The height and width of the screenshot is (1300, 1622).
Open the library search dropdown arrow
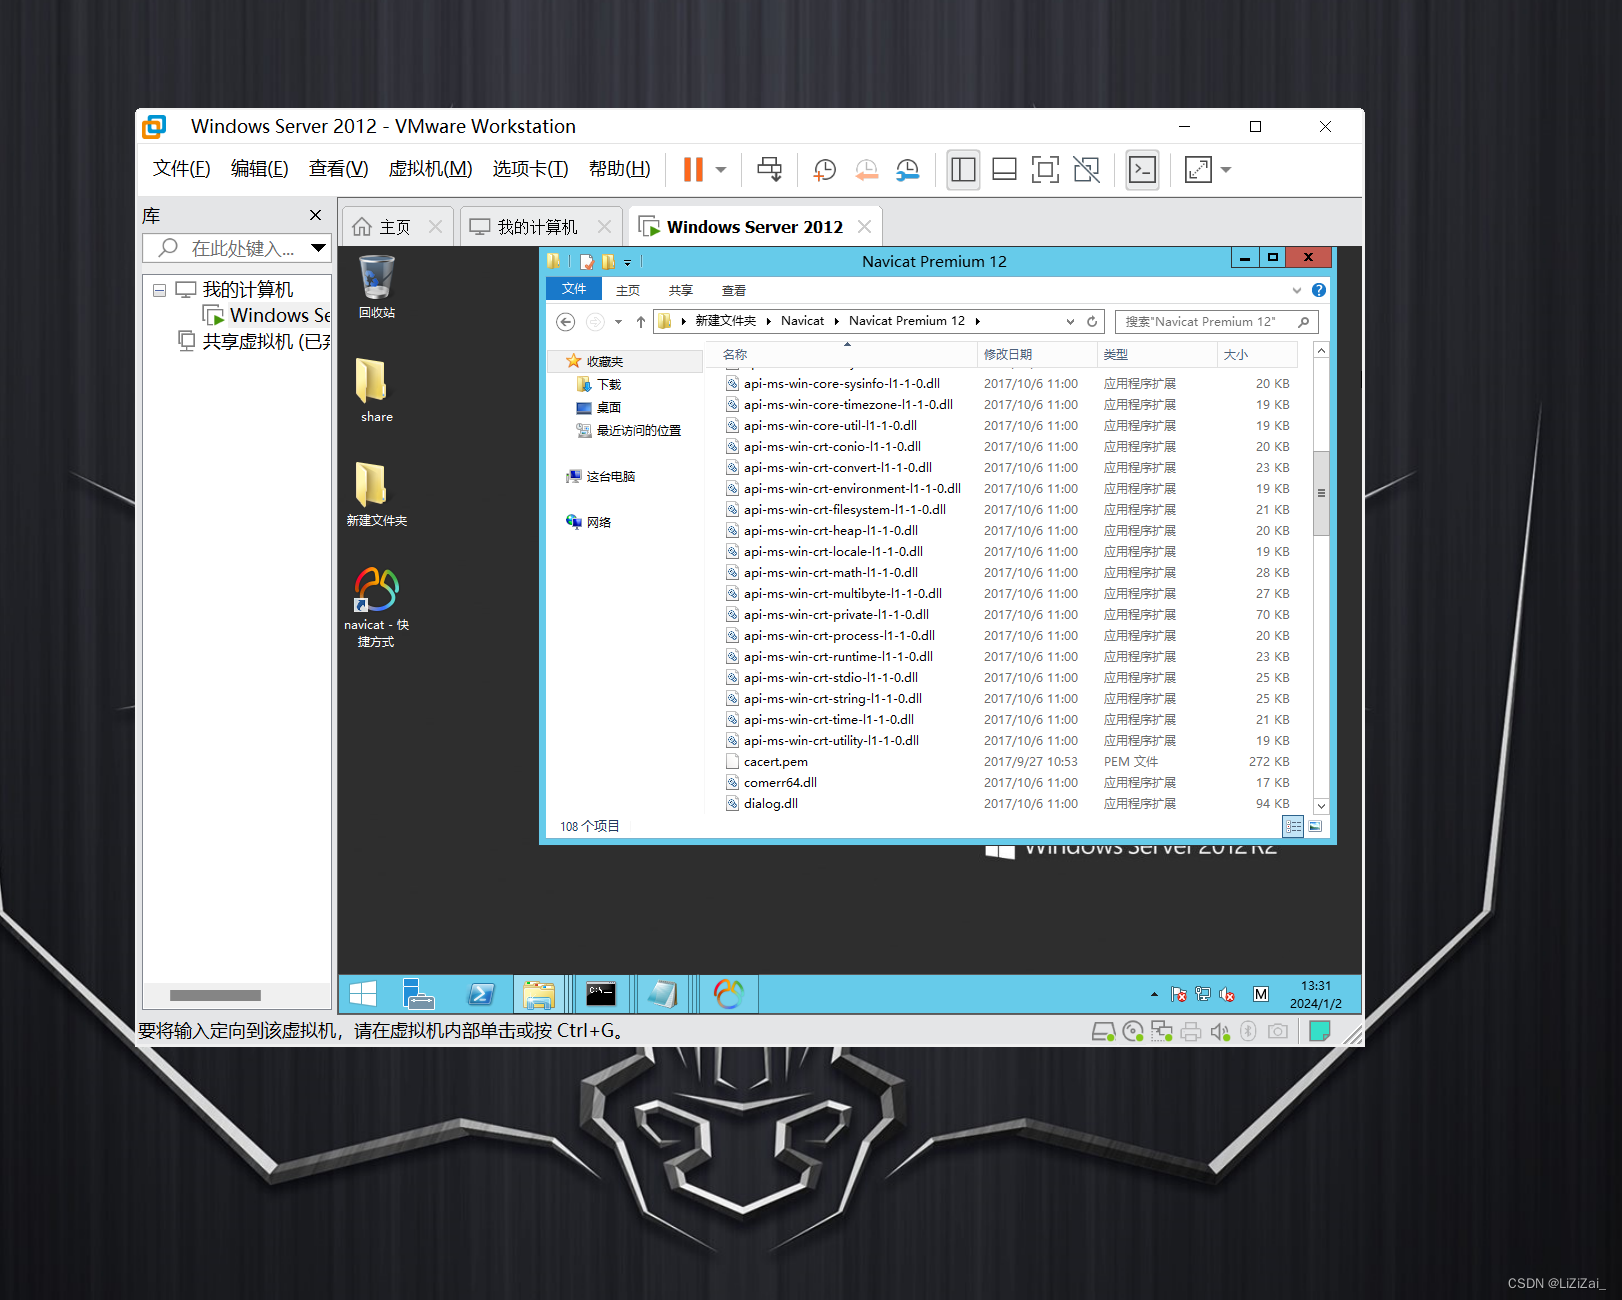click(x=318, y=247)
